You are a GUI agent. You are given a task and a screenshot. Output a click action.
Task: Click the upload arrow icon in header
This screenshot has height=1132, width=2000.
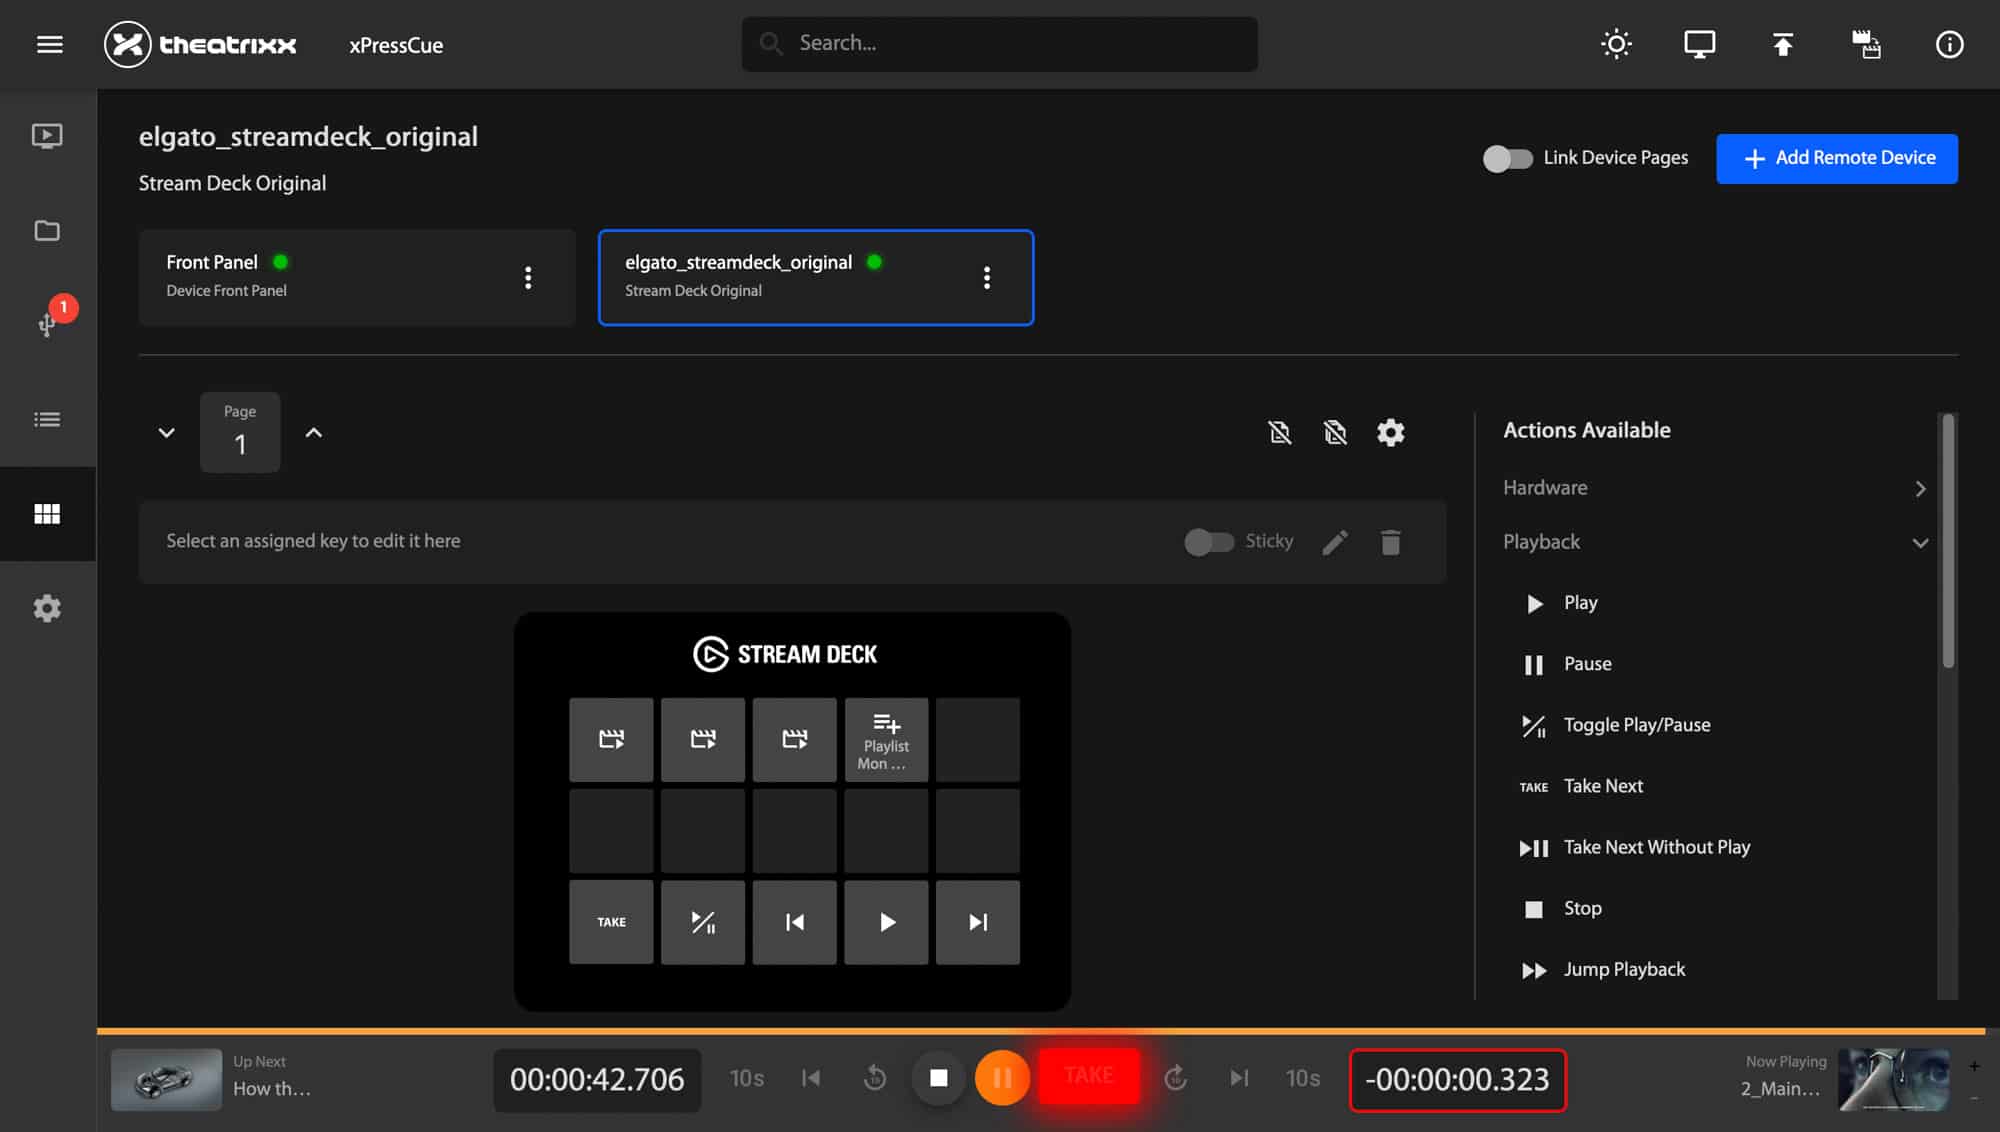click(1782, 44)
